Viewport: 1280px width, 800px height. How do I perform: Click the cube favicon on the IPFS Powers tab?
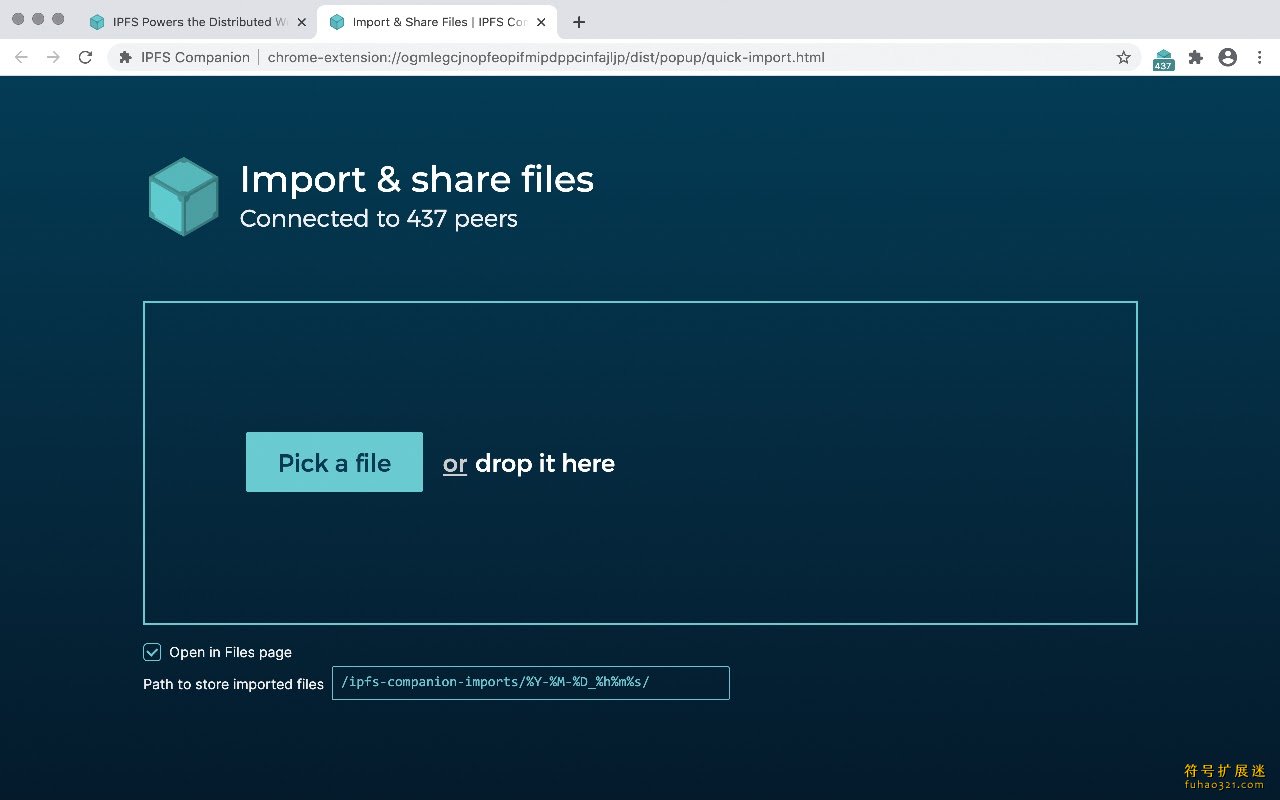[97, 22]
